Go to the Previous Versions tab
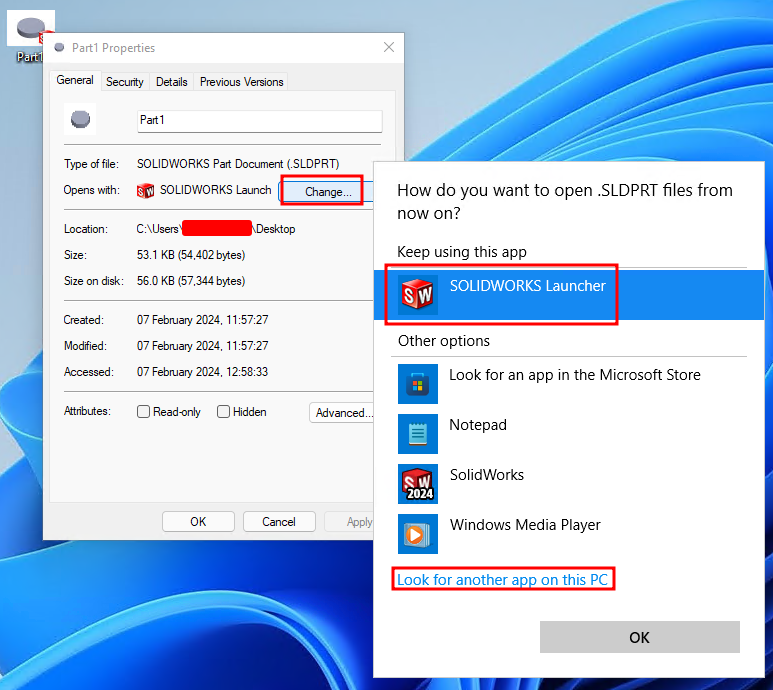Screen dimensions: 773x690 coord(241,82)
